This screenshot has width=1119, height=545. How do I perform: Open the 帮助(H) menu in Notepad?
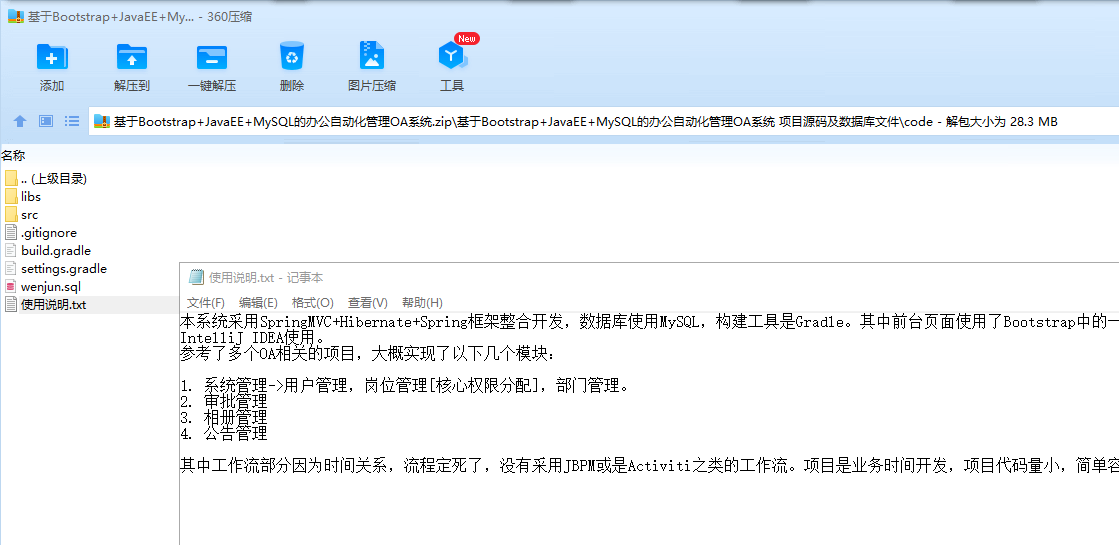422,302
